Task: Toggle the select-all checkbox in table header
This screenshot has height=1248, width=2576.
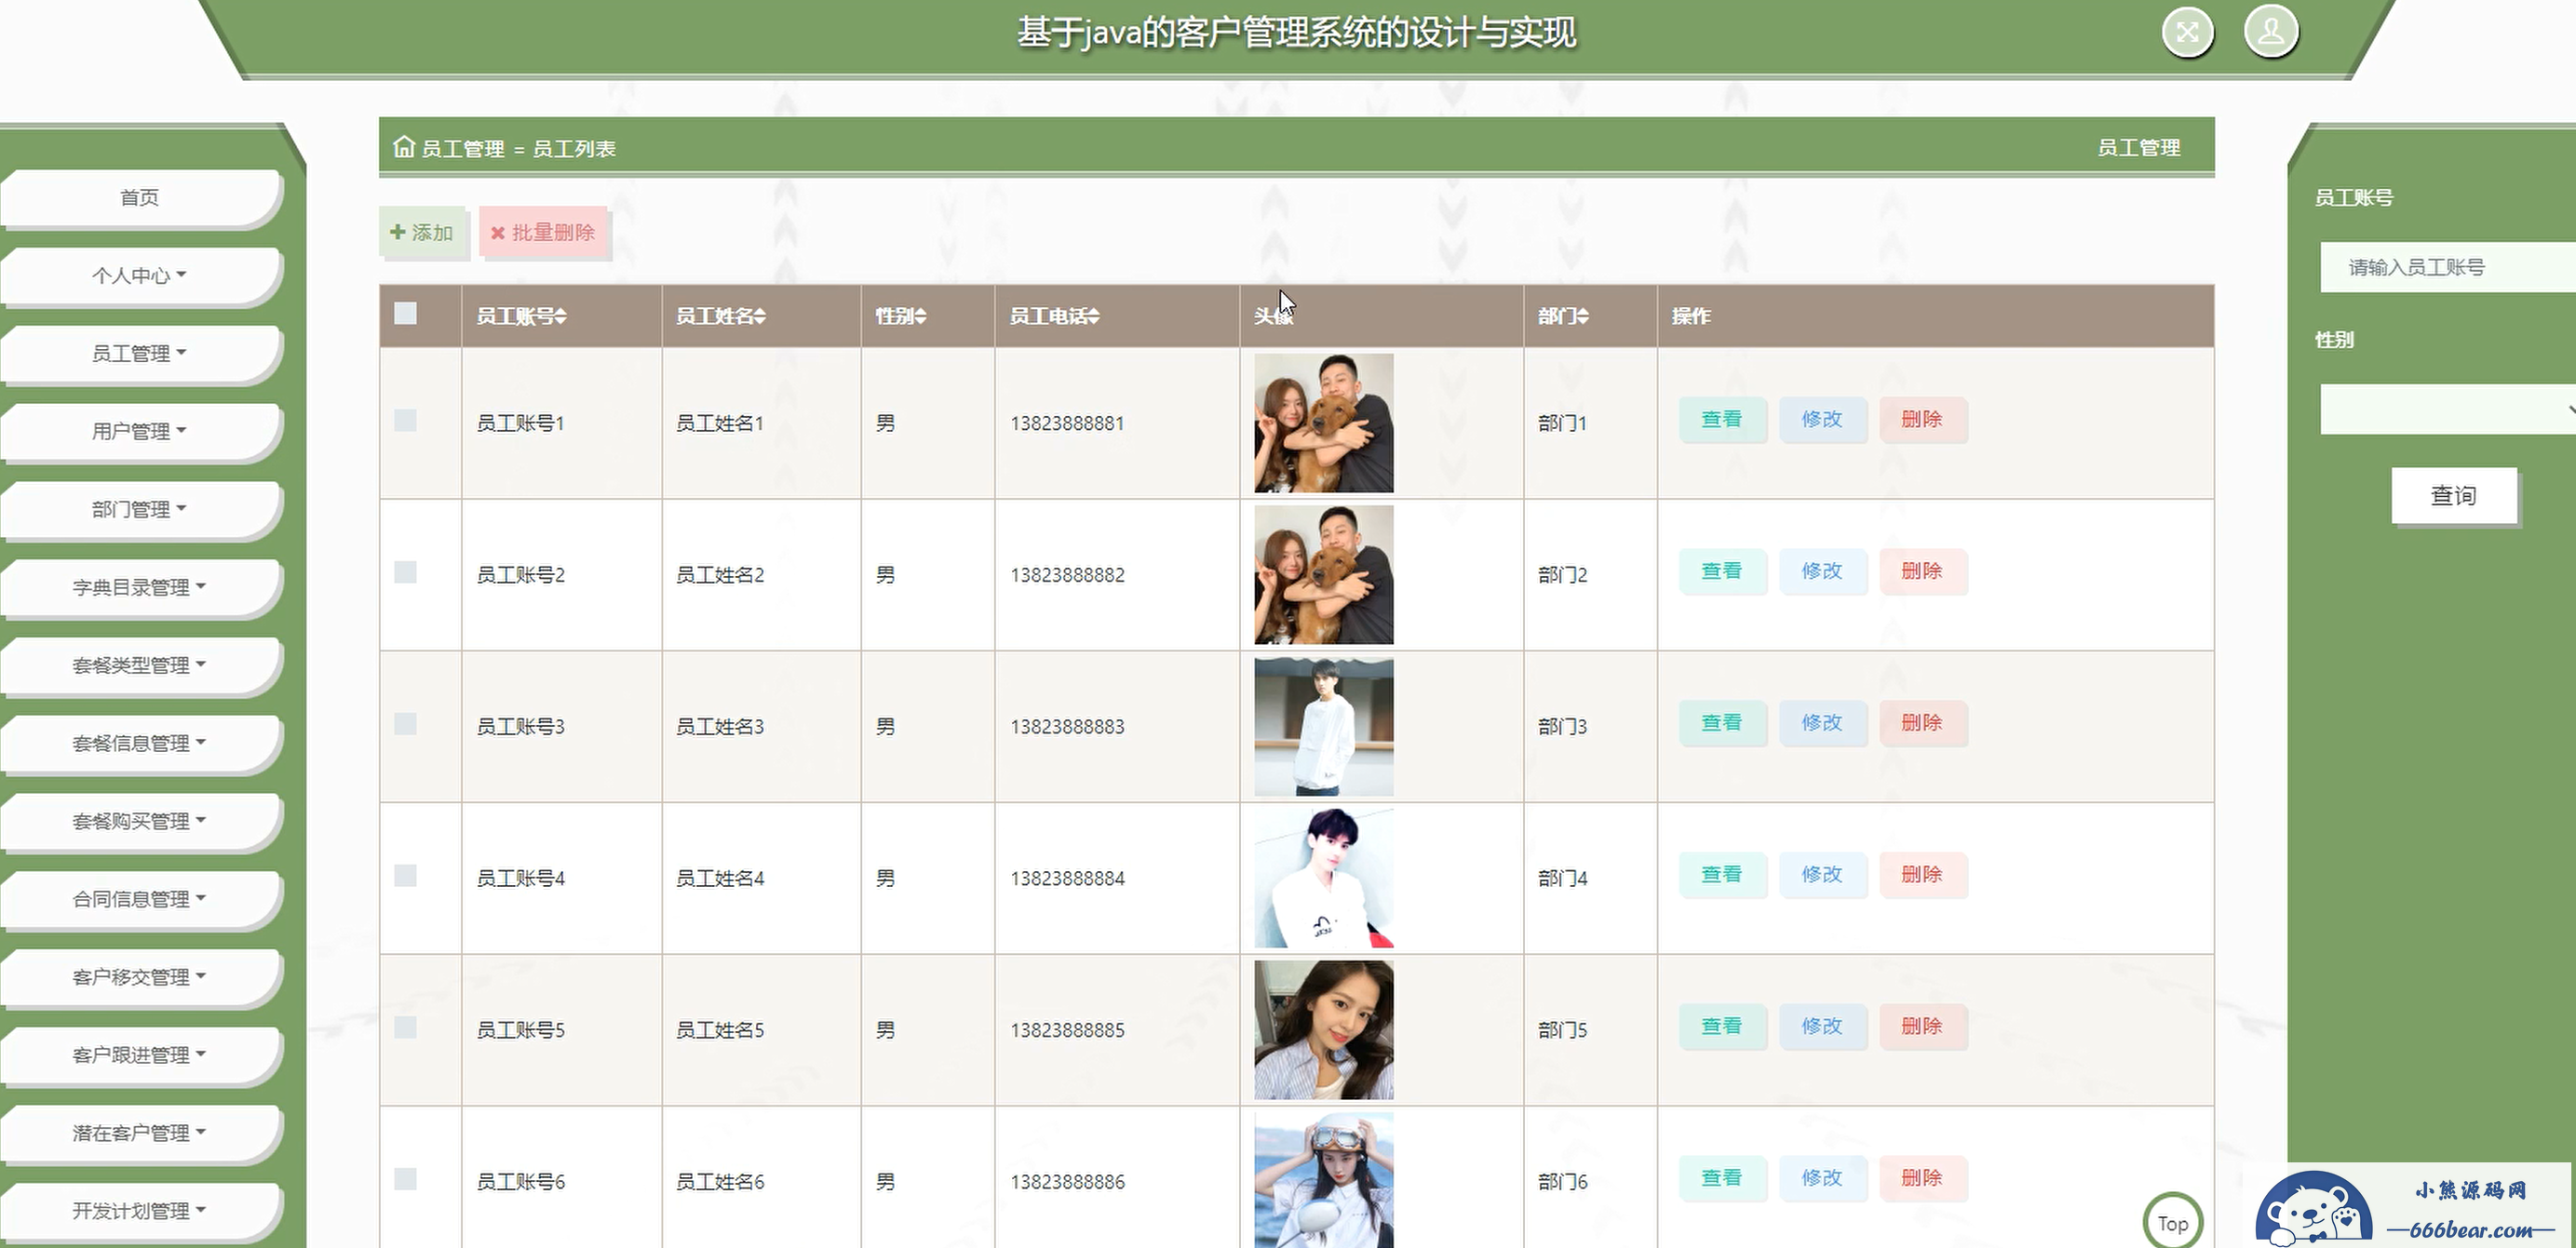Action: point(405,313)
